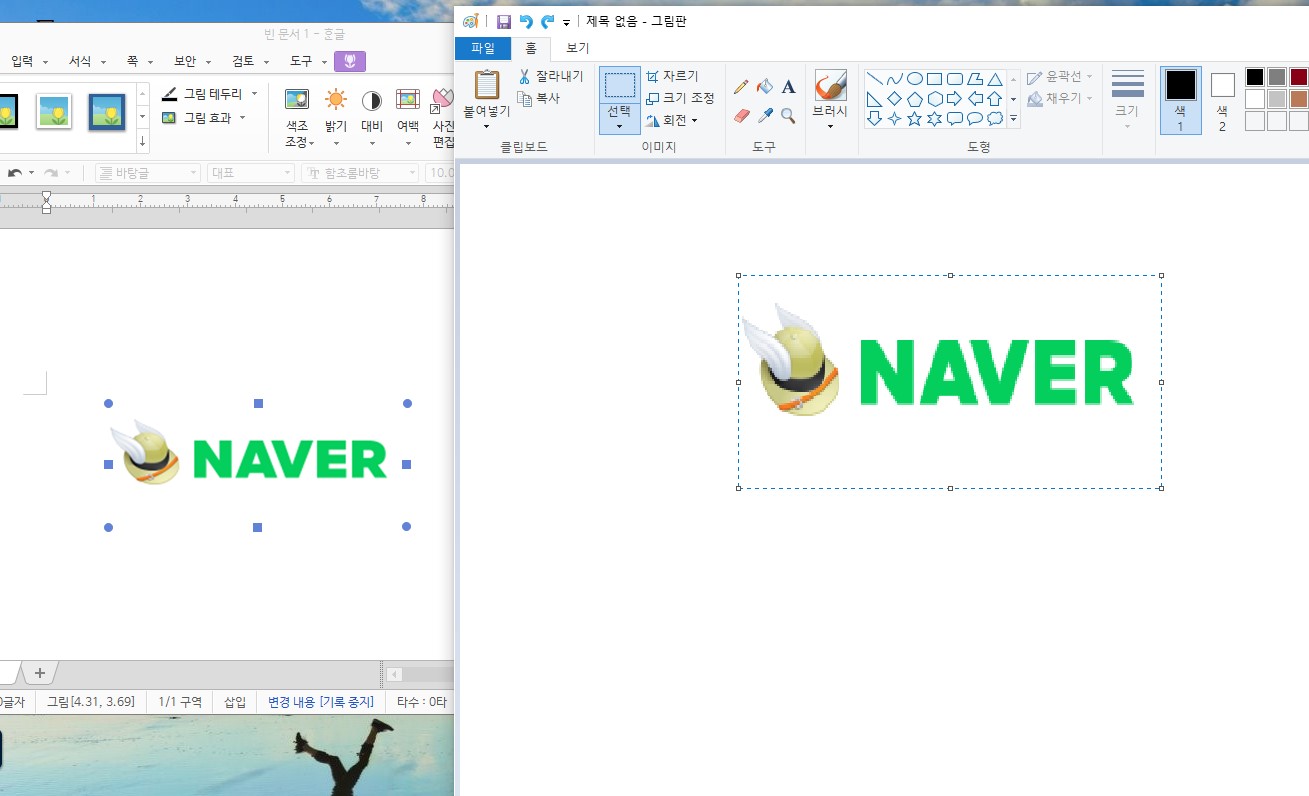The image size is (1309, 796).
Task: Select the Fill with color bucket tool
Action: click(x=765, y=87)
